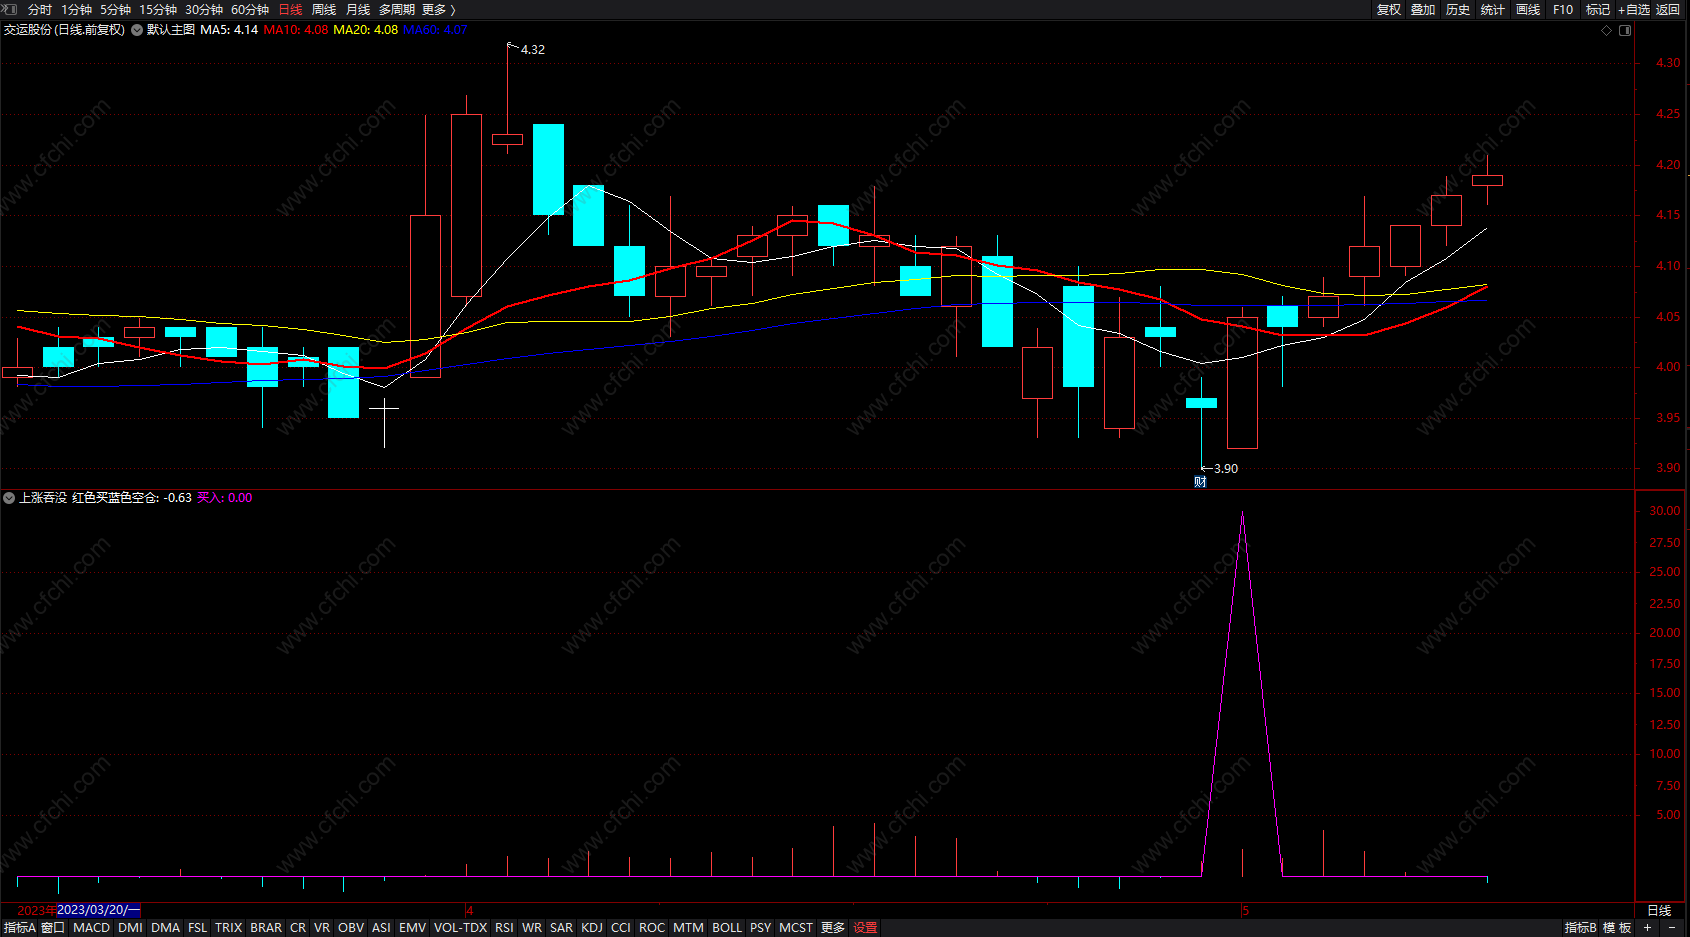1690x937 pixels.
Task: Expand the 默认主图 indicator dropdown circle
Action: (137, 30)
